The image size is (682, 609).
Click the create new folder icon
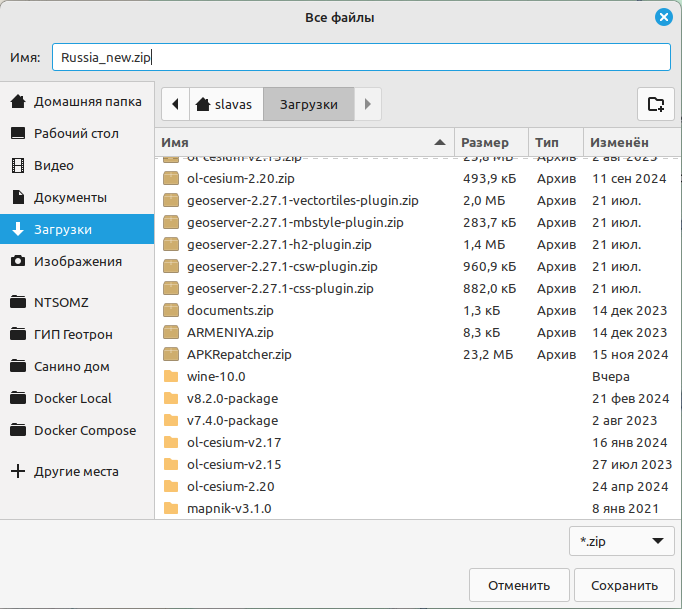pos(655,104)
